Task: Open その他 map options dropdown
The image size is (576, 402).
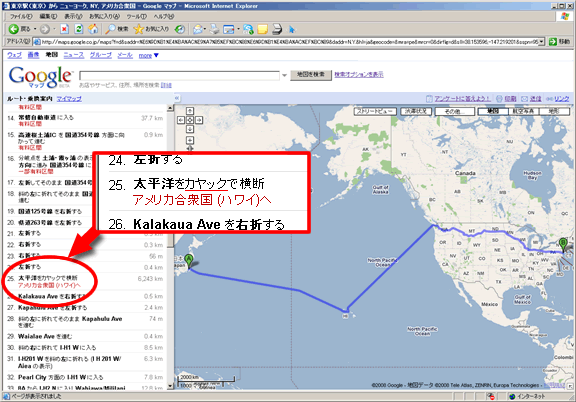Action: (455, 111)
